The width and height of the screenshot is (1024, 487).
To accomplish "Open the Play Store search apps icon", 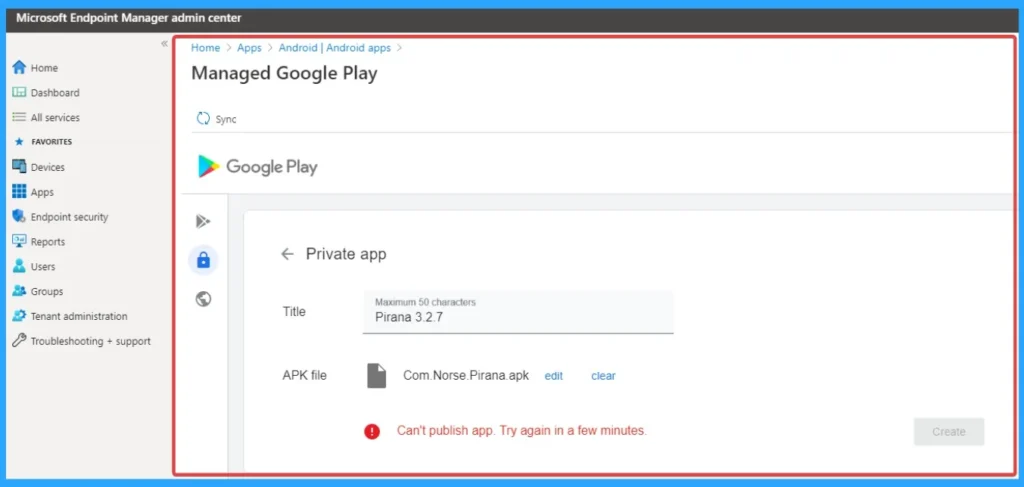I will coord(203,222).
